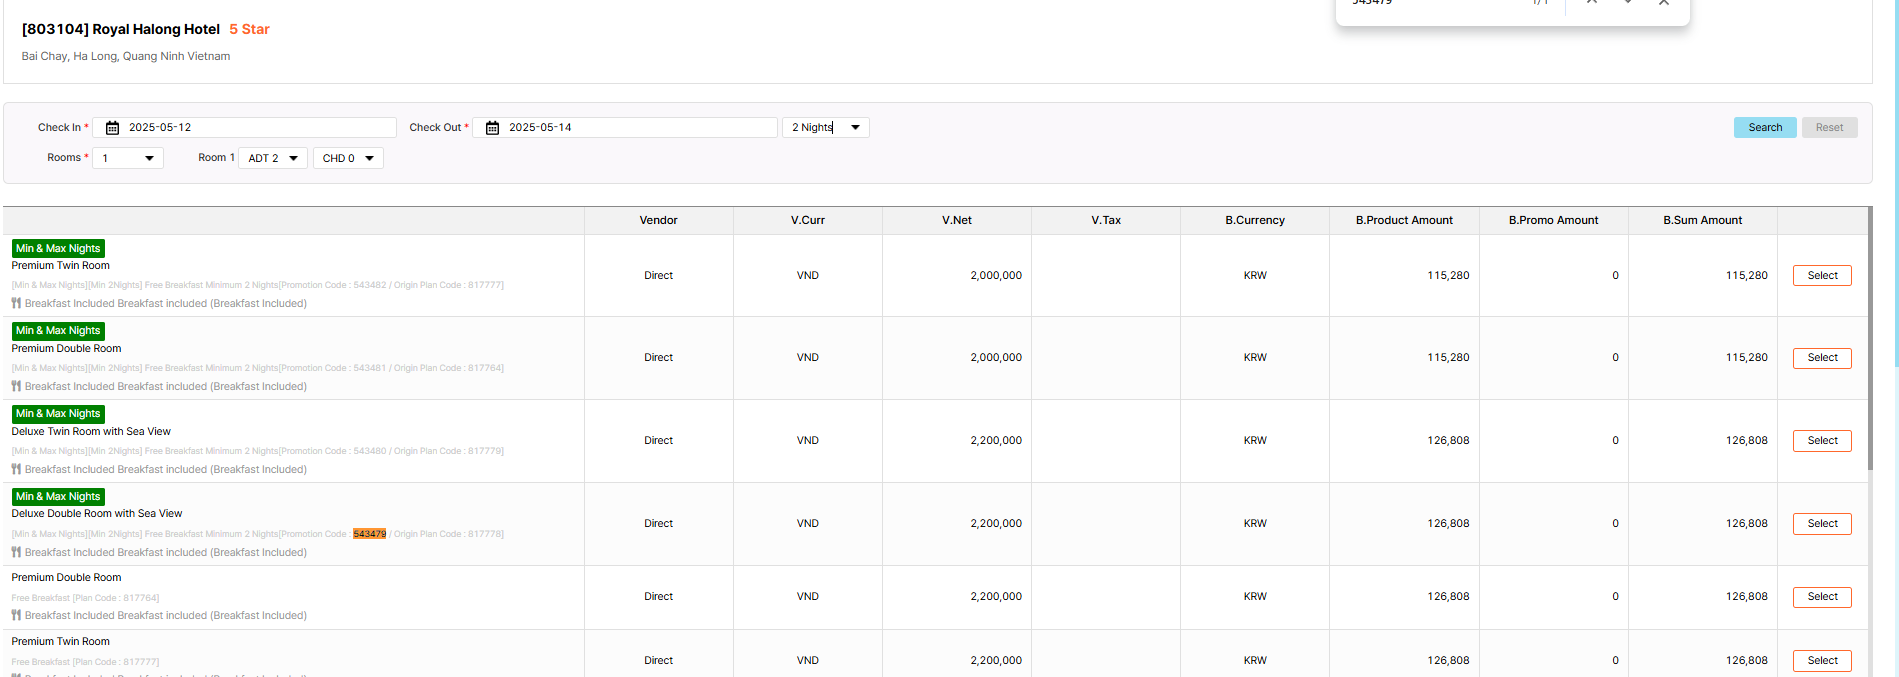This screenshot has width=1899, height=677.
Task: Click the 5 Star rating label
Action: pyautogui.click(x=249, y=30)
